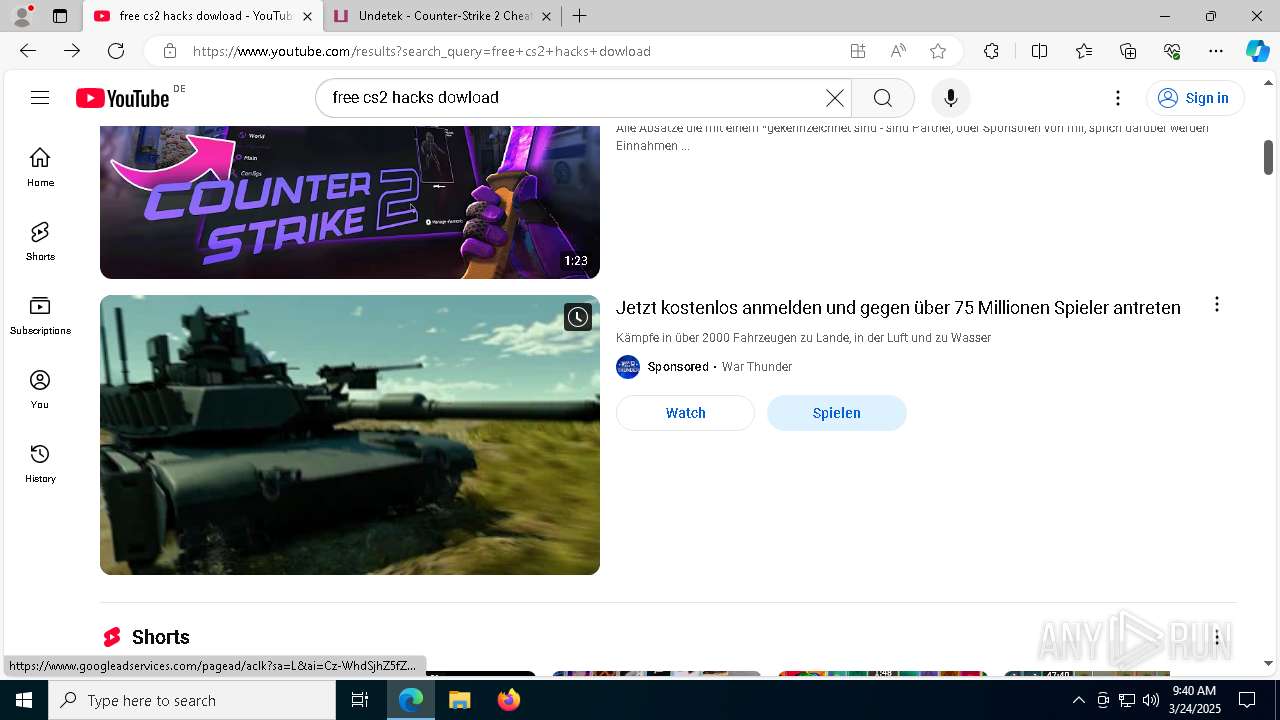Open options menu for the Shorts shelf

click(1216, 637)
